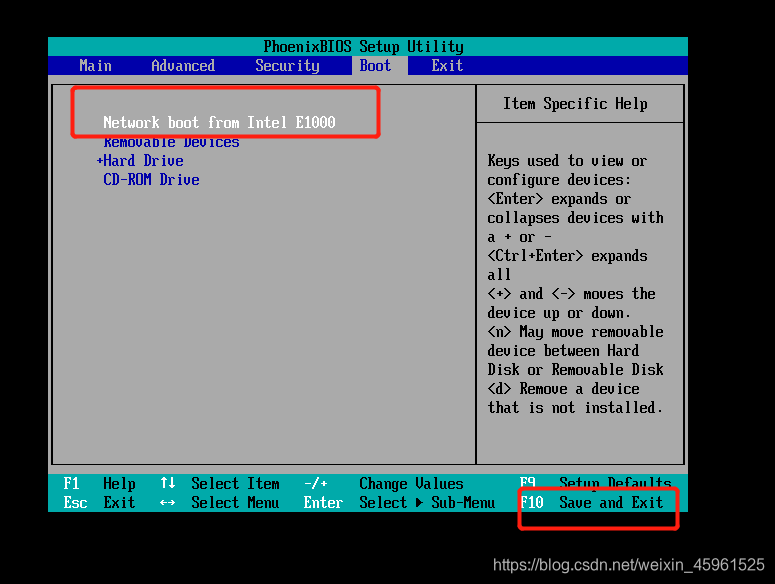Select Network boot from Intel E1000
Viewport: 775px width, 584px height.
tap(219, 122)
